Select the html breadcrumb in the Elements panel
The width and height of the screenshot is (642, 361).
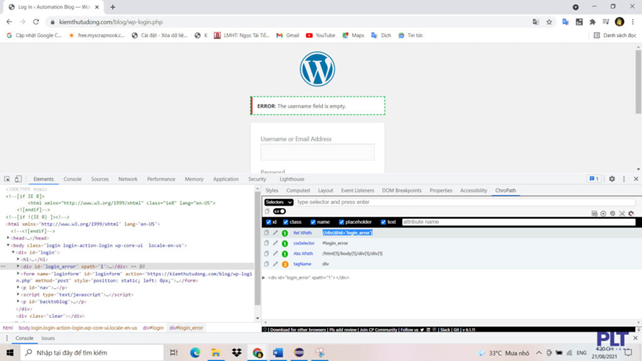(x=8, y=328)
